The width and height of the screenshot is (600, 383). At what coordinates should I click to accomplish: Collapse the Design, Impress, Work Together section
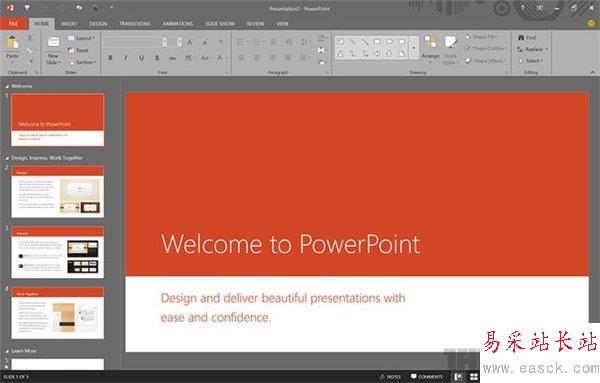[x=7, y=158]
